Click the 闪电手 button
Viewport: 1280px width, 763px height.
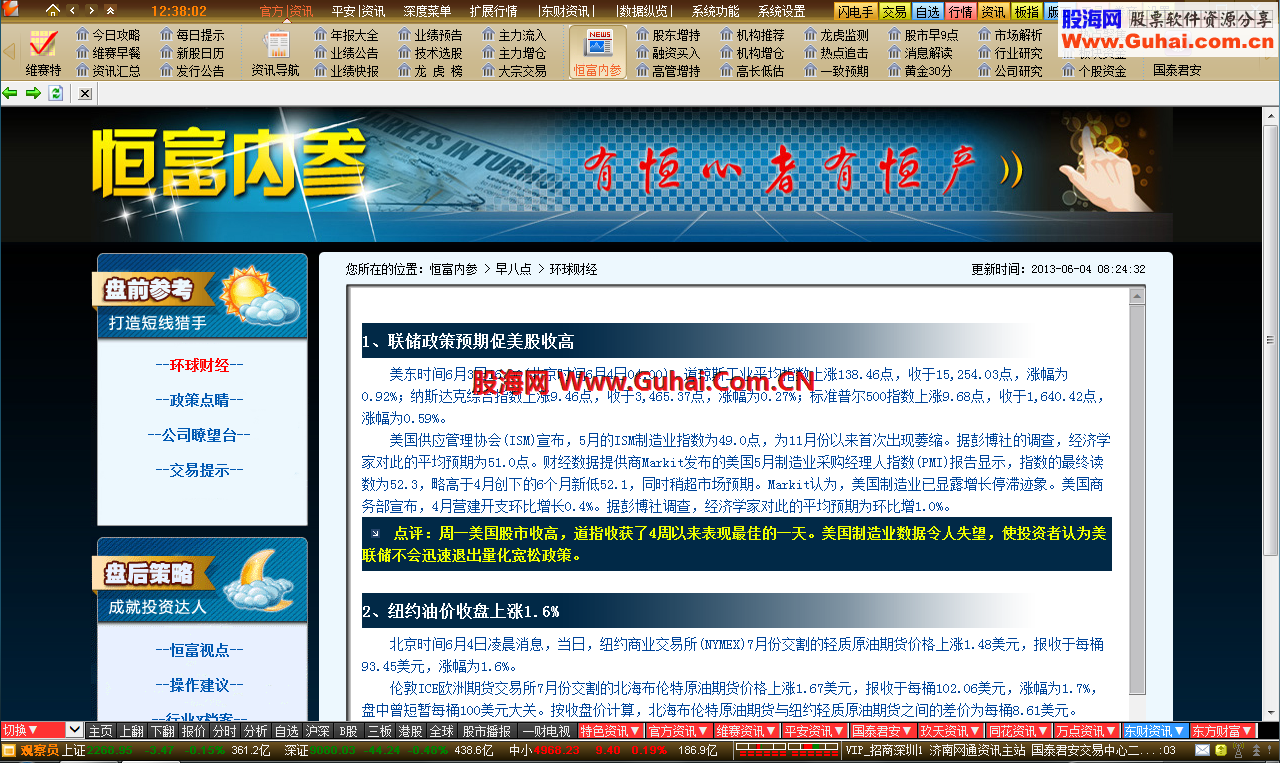856,11
